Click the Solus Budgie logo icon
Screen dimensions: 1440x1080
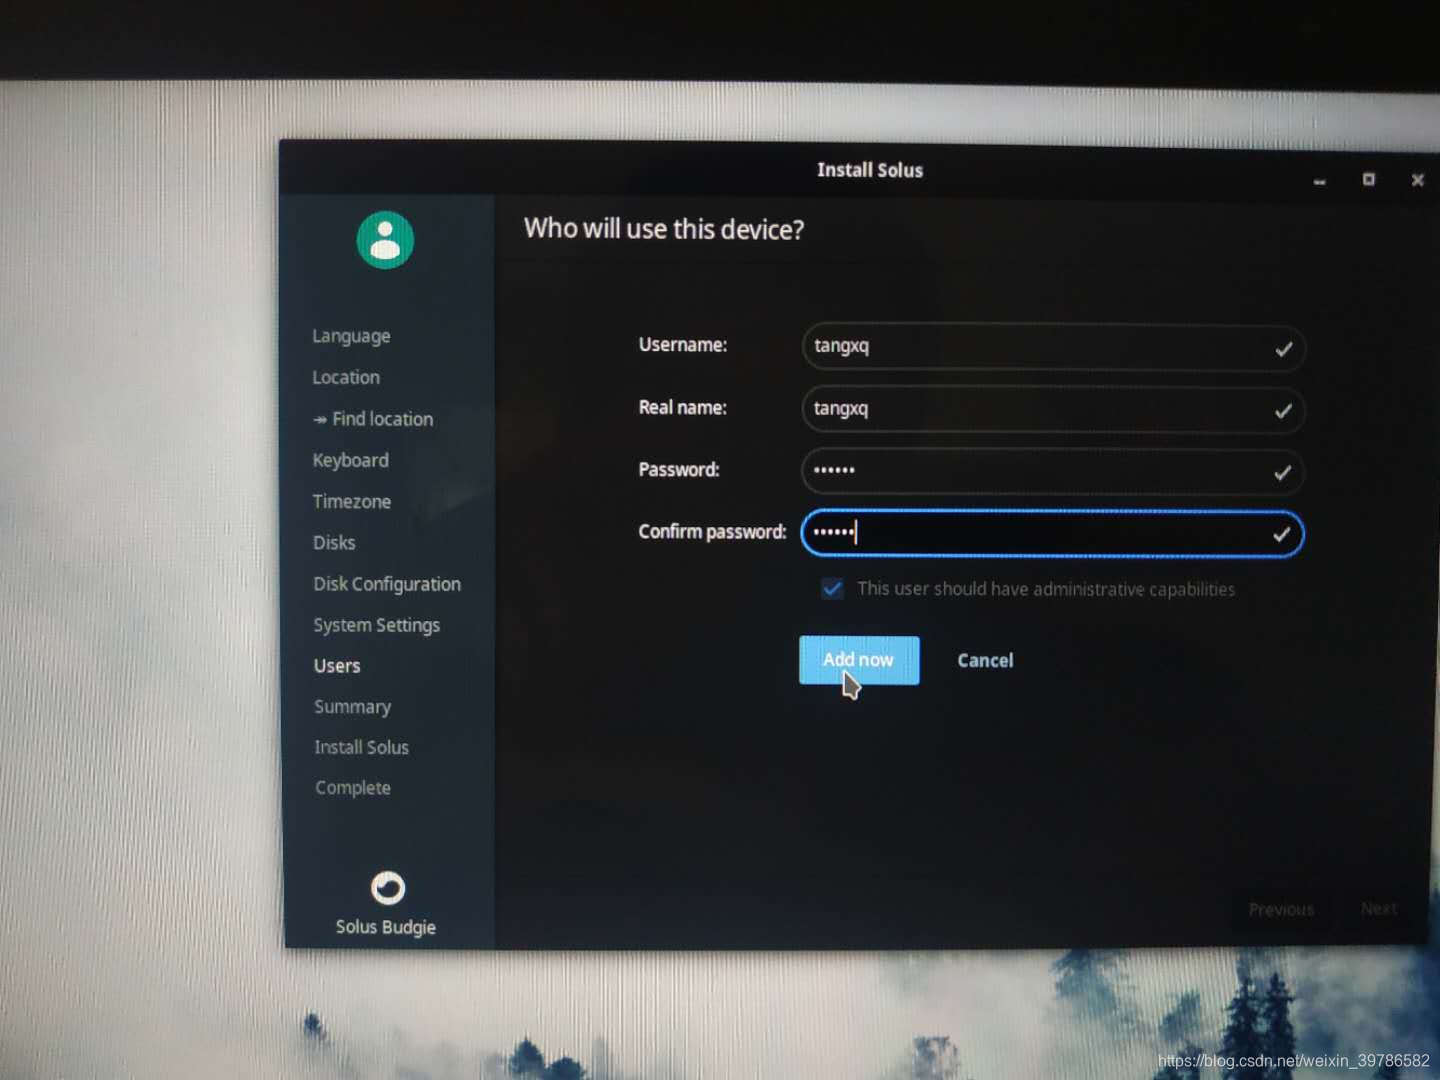click(388, 888)
